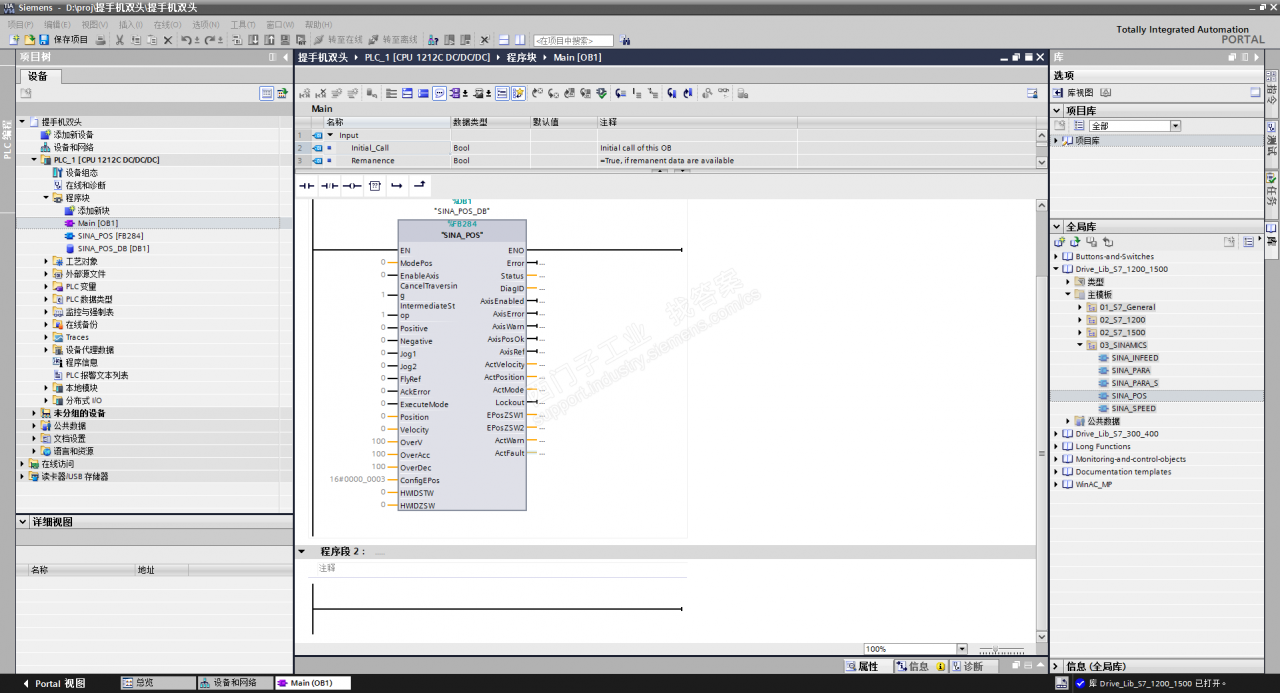Collapse the 03_SINAMICS library folder
1280x693 pixels.
pyautogui.click(x=1080, y=345)
